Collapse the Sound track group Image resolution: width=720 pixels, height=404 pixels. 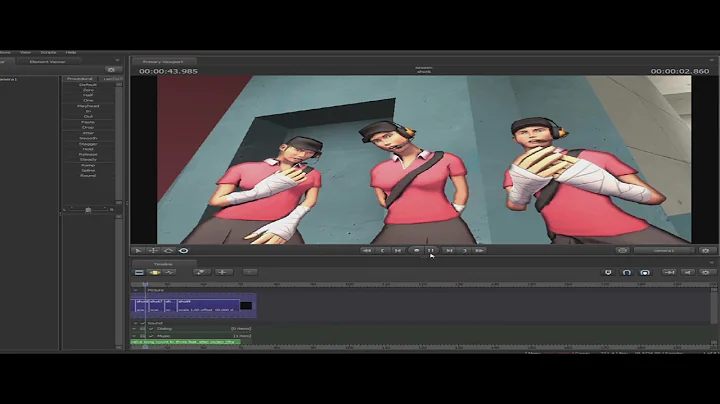[x=135, y=323]
